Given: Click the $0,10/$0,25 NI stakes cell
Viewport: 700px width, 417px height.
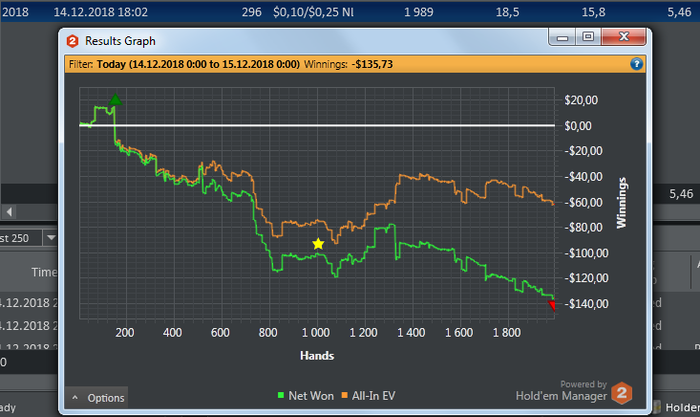Looking at the screenshot, I should tap(313, 12).
